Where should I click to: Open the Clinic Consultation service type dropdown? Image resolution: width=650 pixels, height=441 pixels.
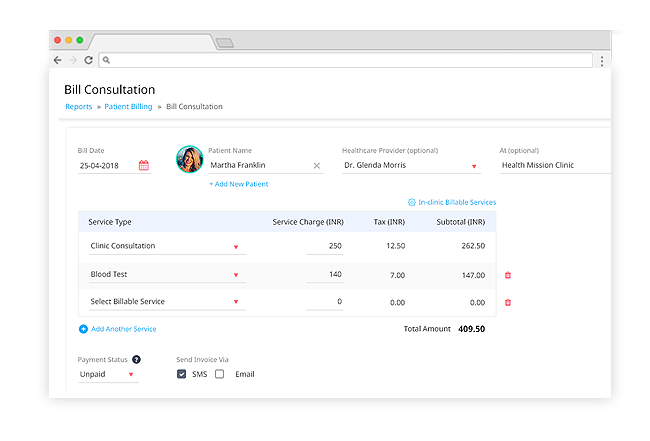tap(236, 247)
